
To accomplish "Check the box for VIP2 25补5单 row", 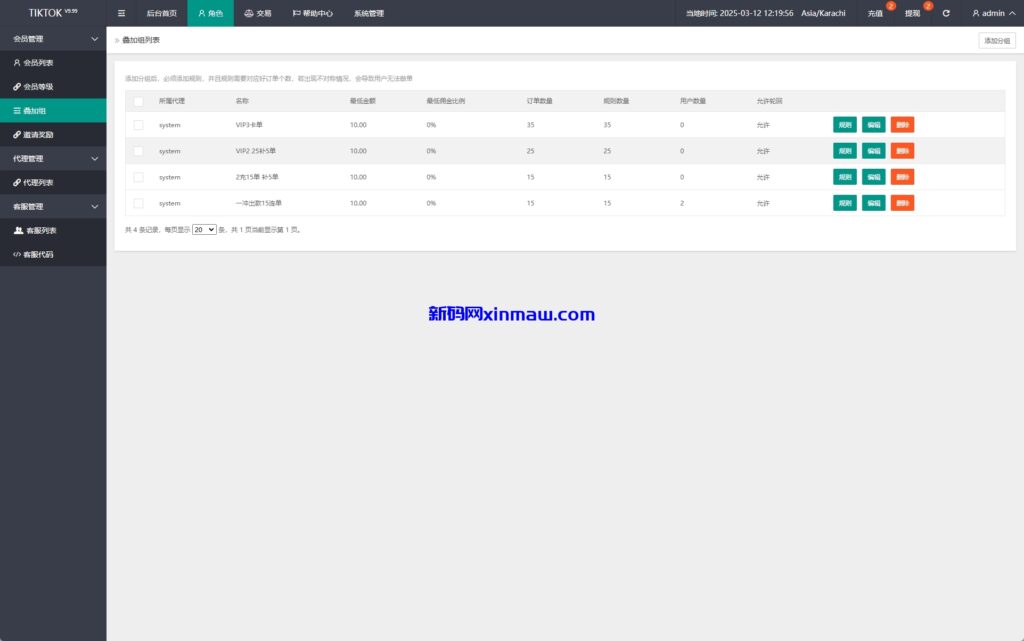I will (138, 151).
